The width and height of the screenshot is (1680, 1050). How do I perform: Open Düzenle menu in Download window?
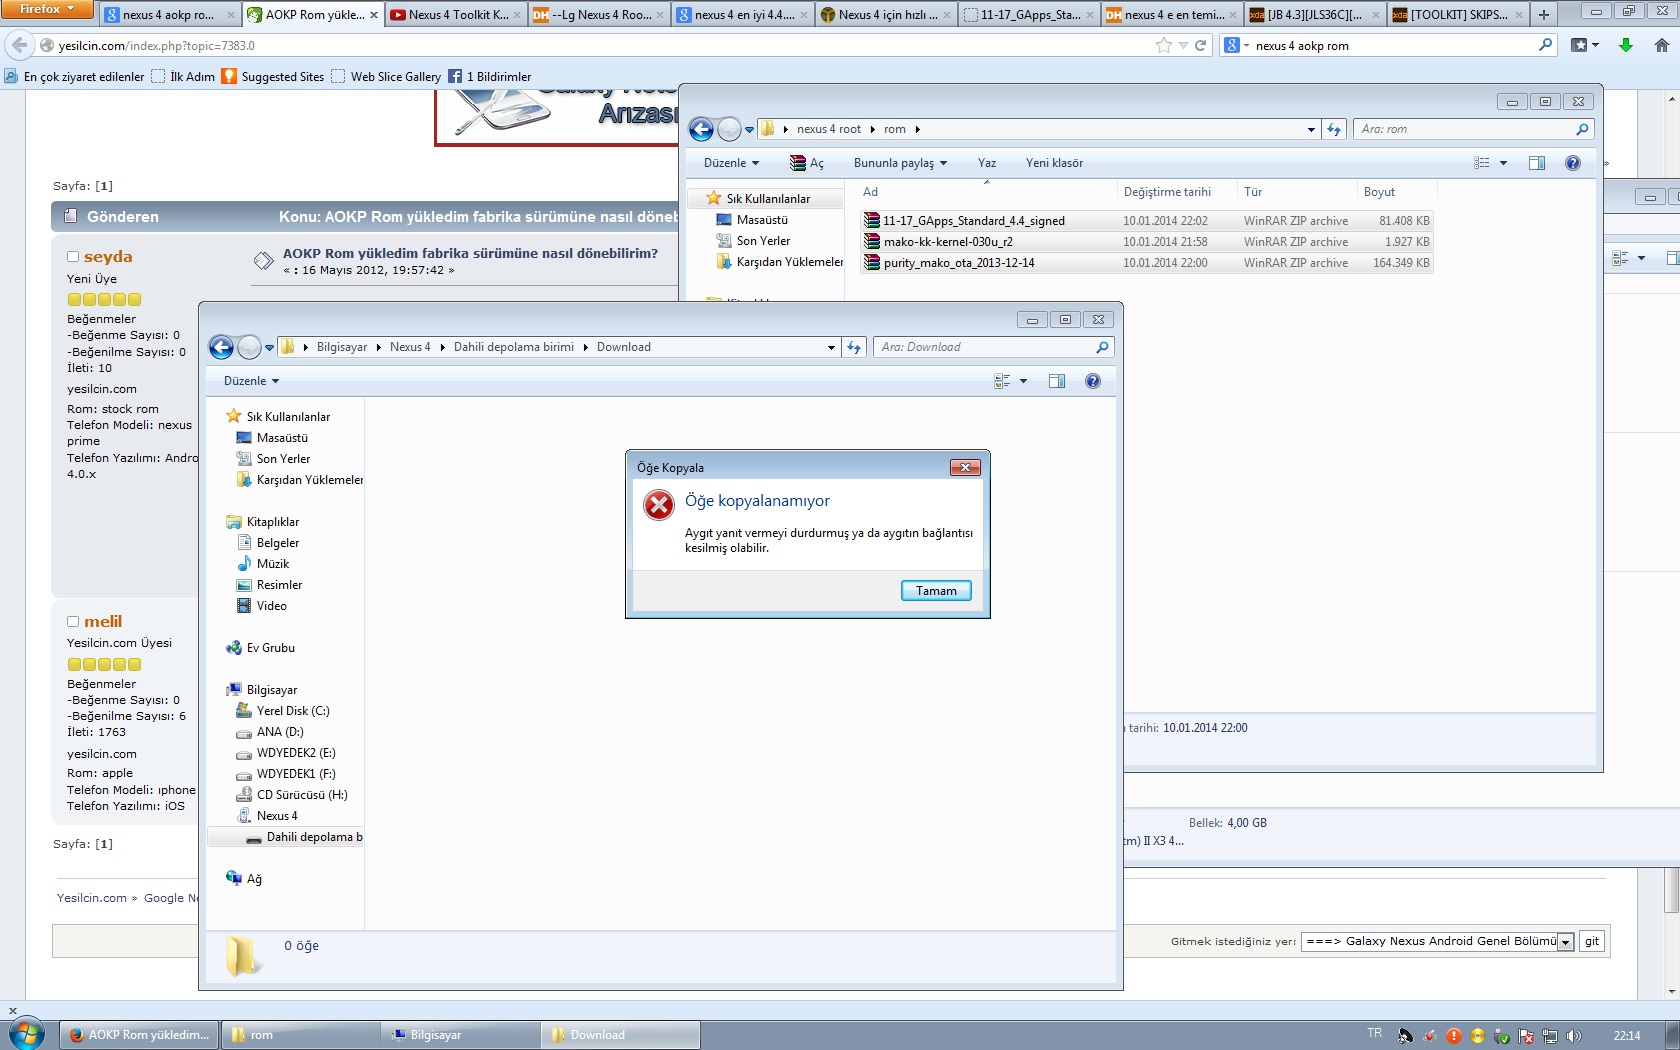251,381
